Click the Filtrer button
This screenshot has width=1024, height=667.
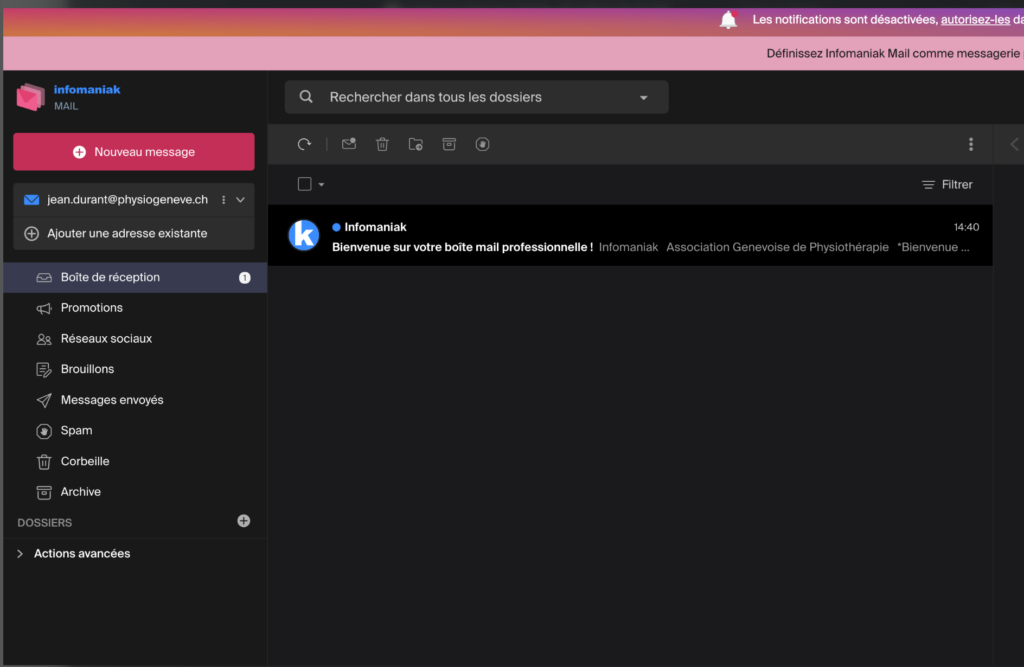pos(947,185)
